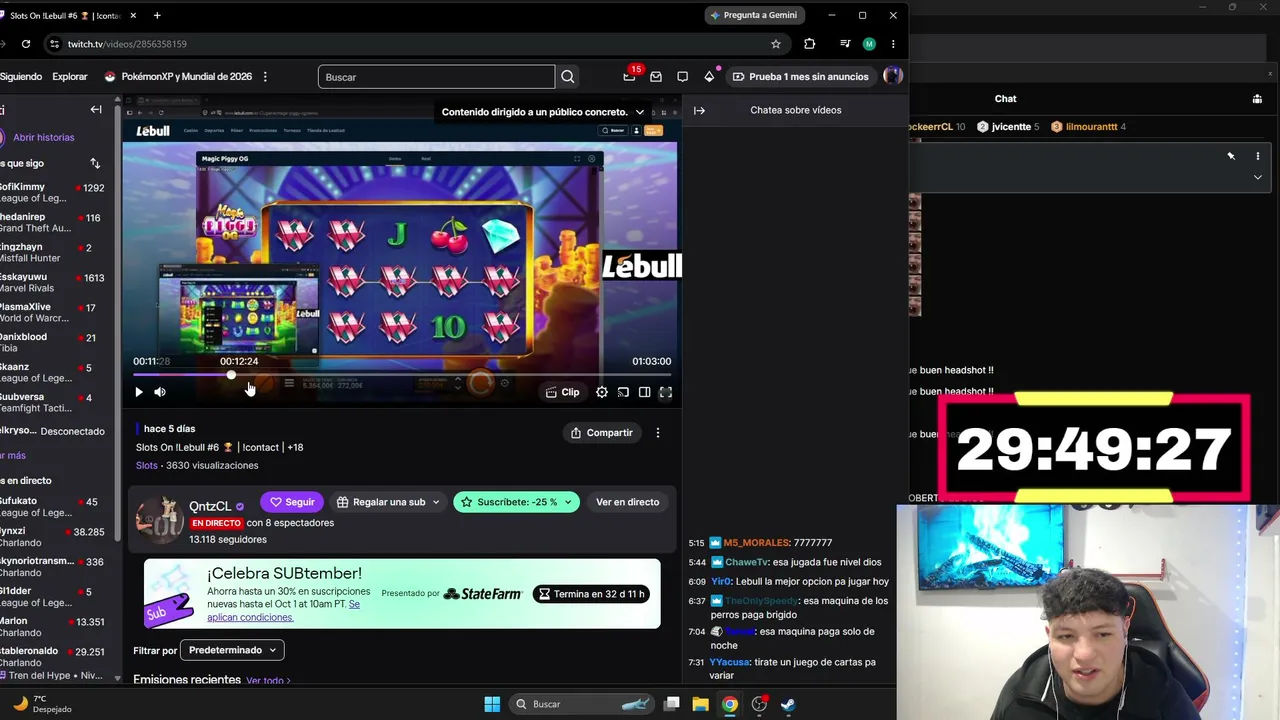Share the video with Compartir button
The image size is (1280, 720).
pos(601,433)
